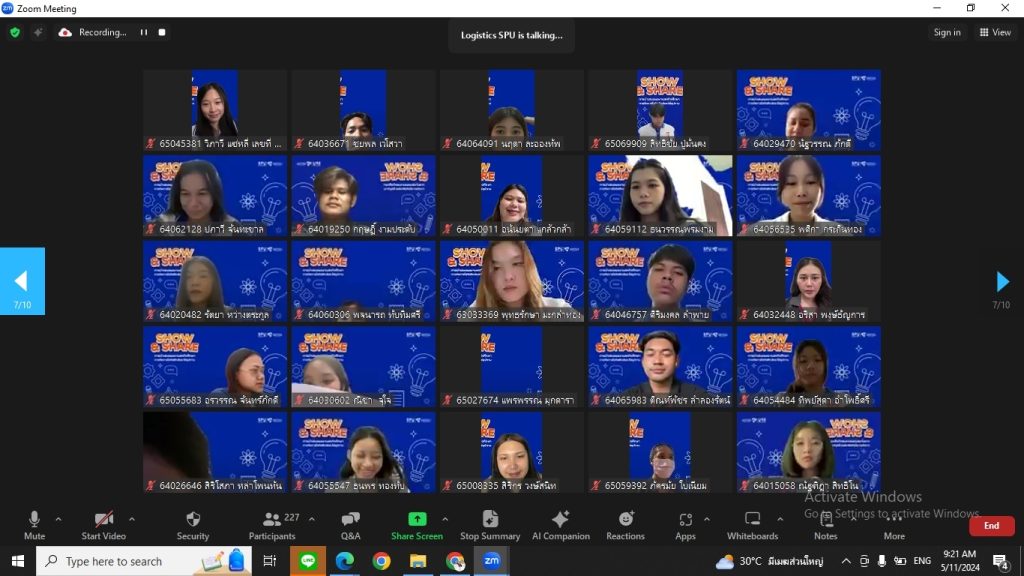Expand video options arrow next to Start Video
Image resolution: width=1024 pixels, height=576 pixels.
[132, 519]
